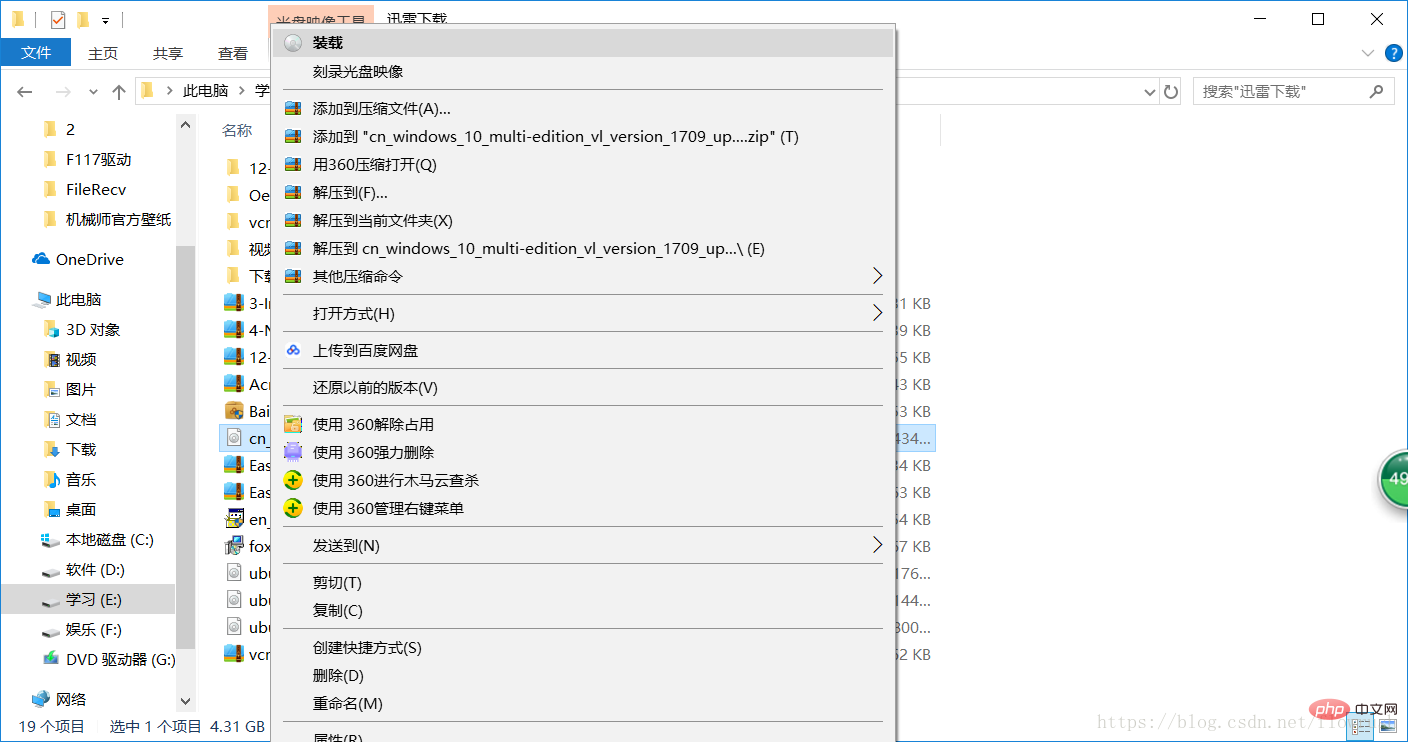Image resolution: width=1408 pixels, height=742 pixels.
Task: Switch to the 查看 ribbon tab
Action: click(233, 52)
